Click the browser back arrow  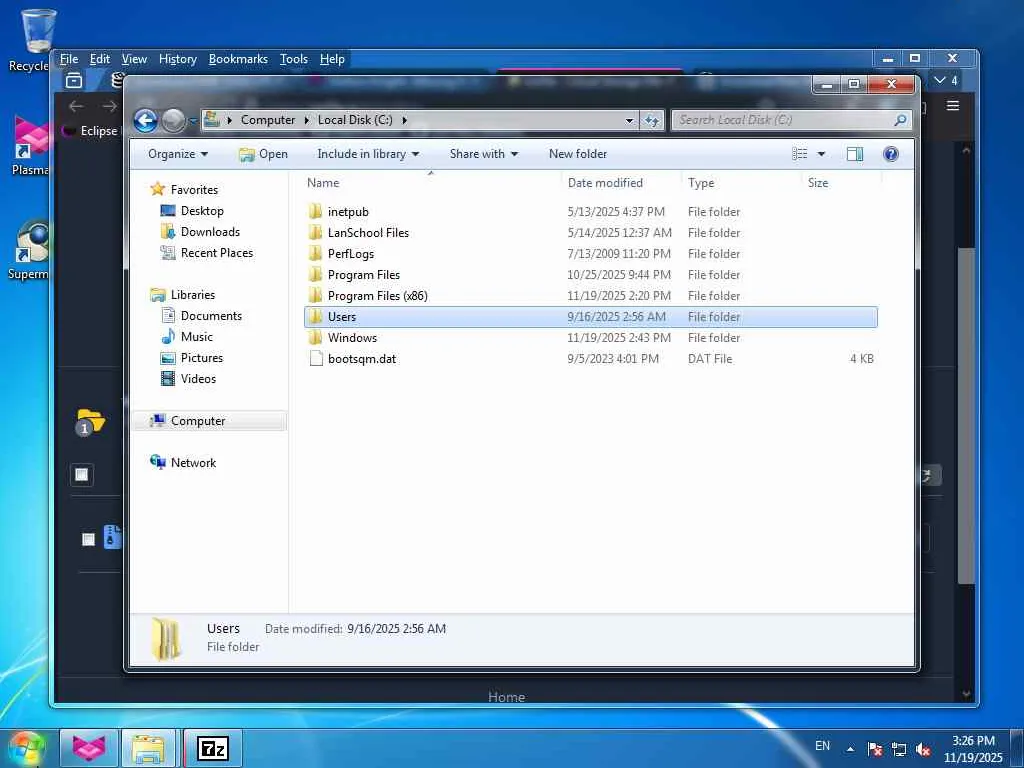coord(76,106)
